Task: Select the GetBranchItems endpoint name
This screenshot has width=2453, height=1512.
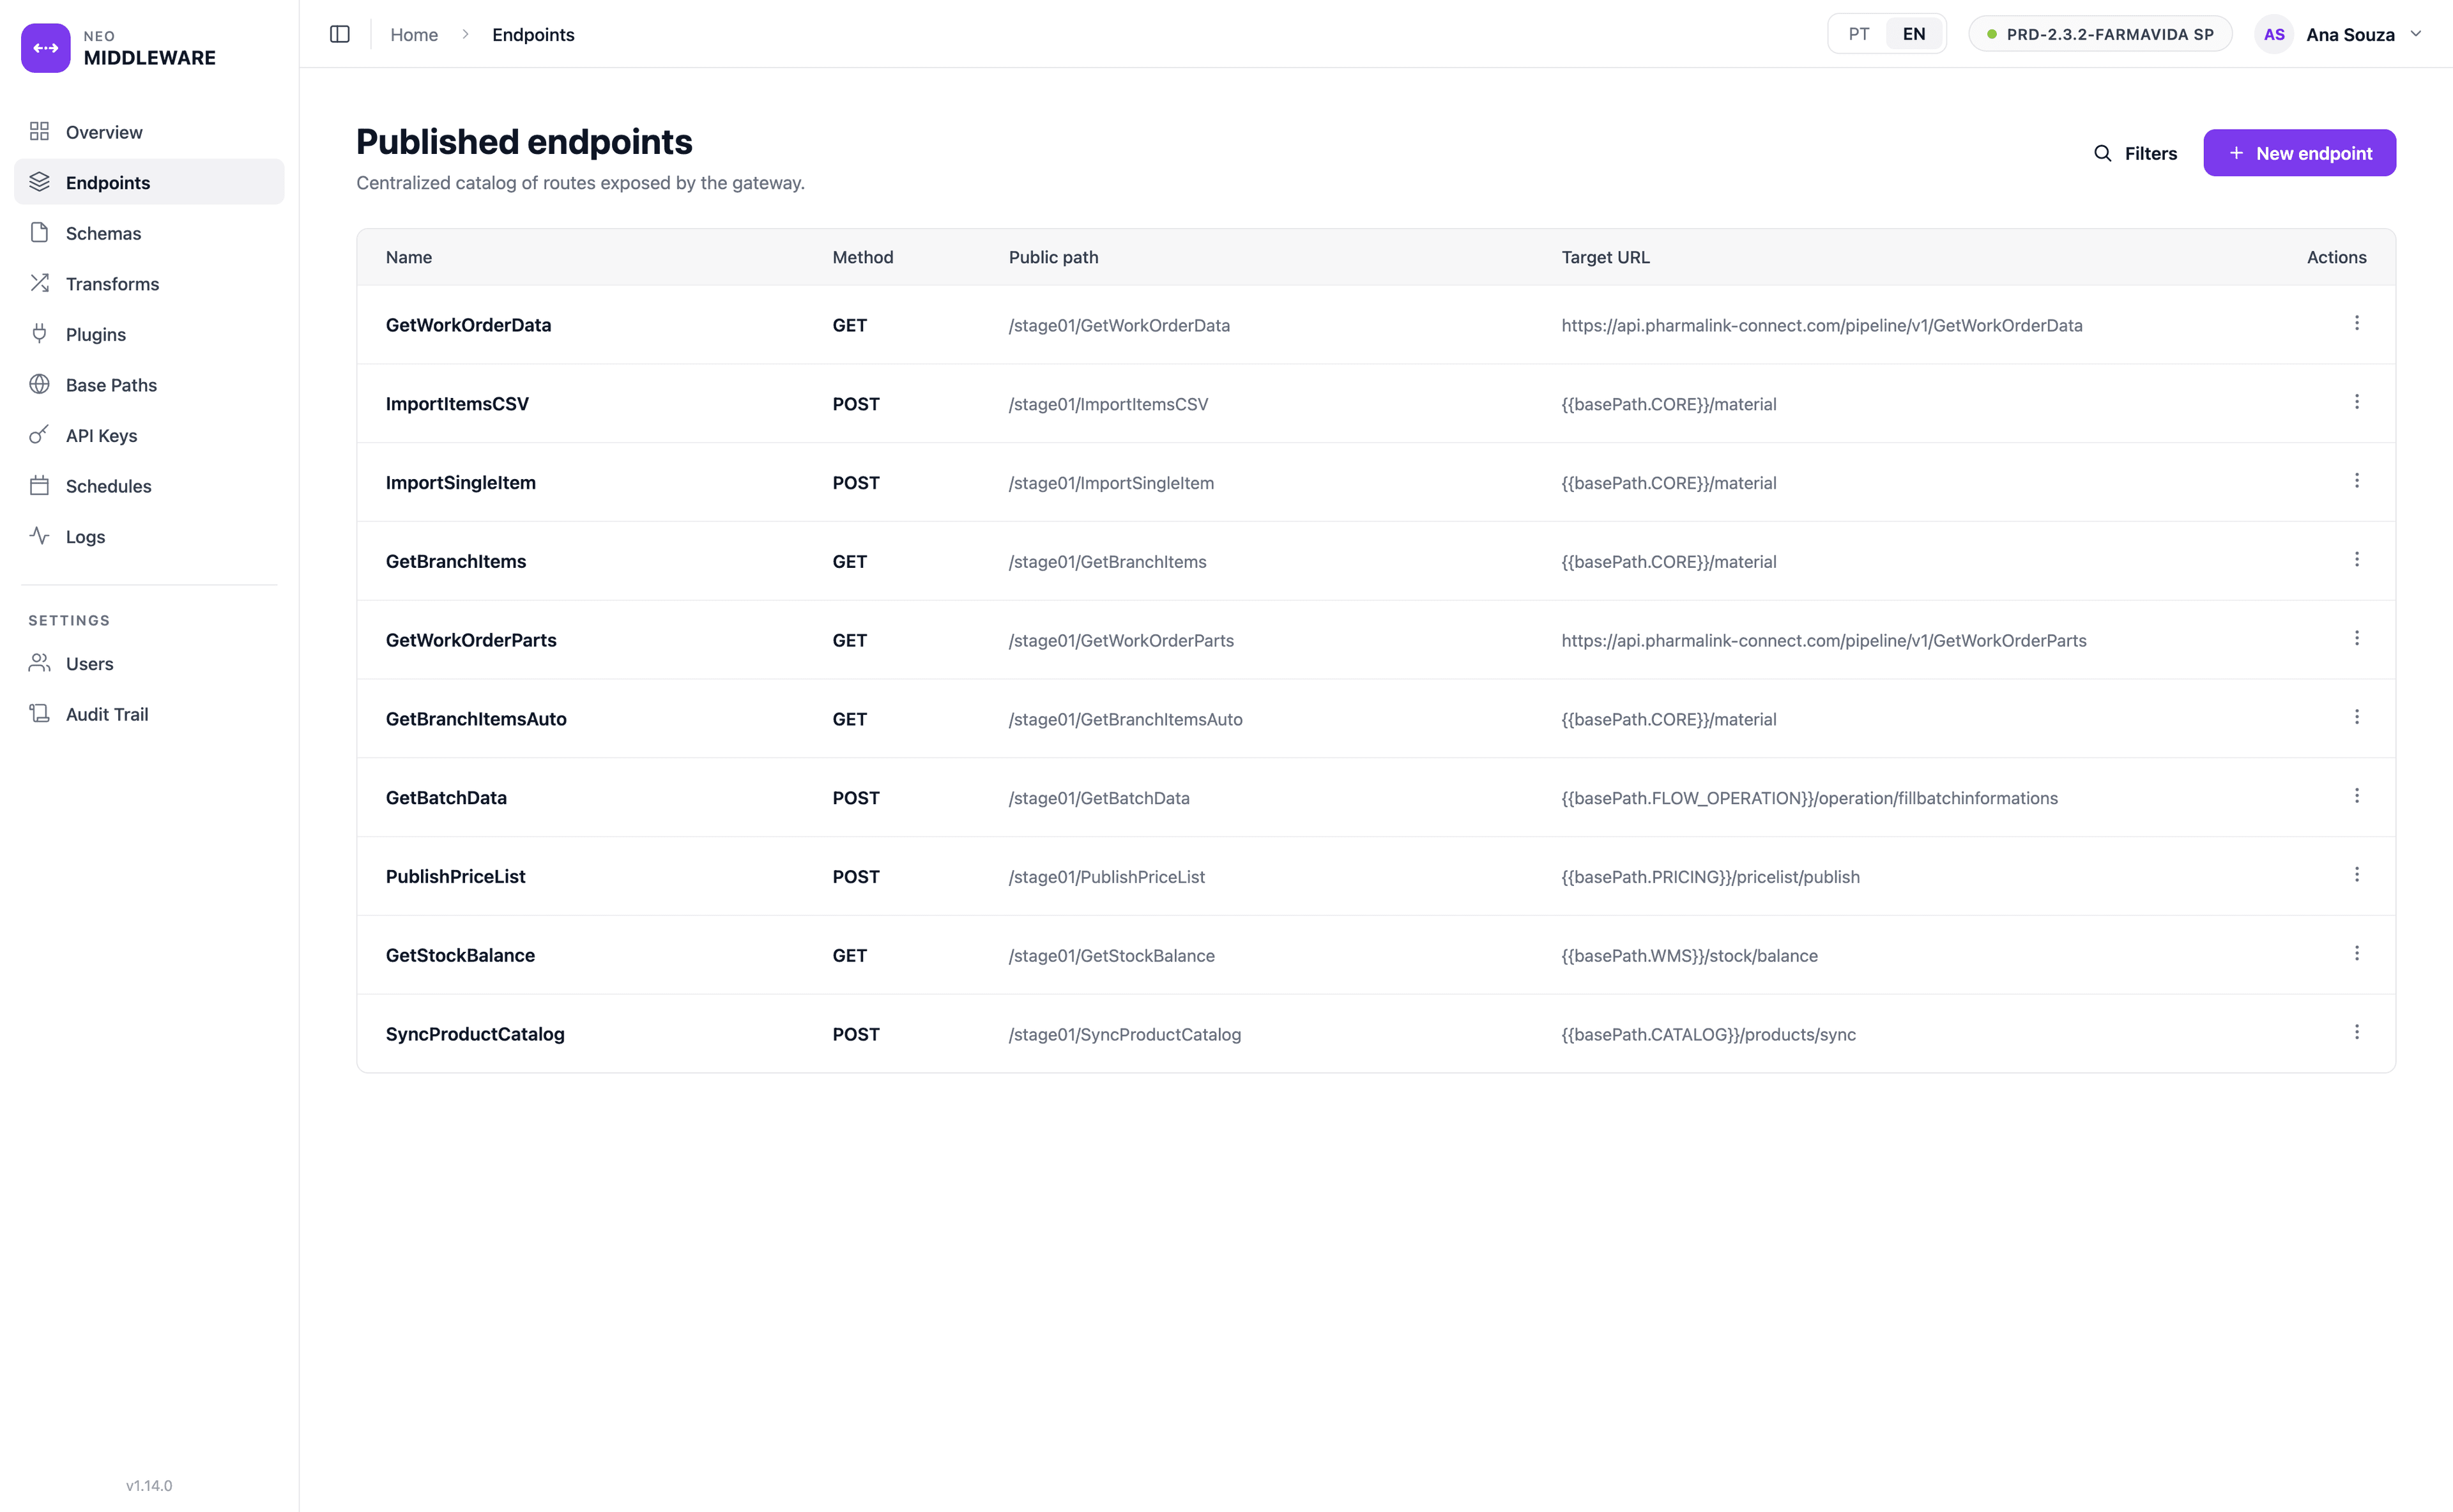Action: point(456,562)
